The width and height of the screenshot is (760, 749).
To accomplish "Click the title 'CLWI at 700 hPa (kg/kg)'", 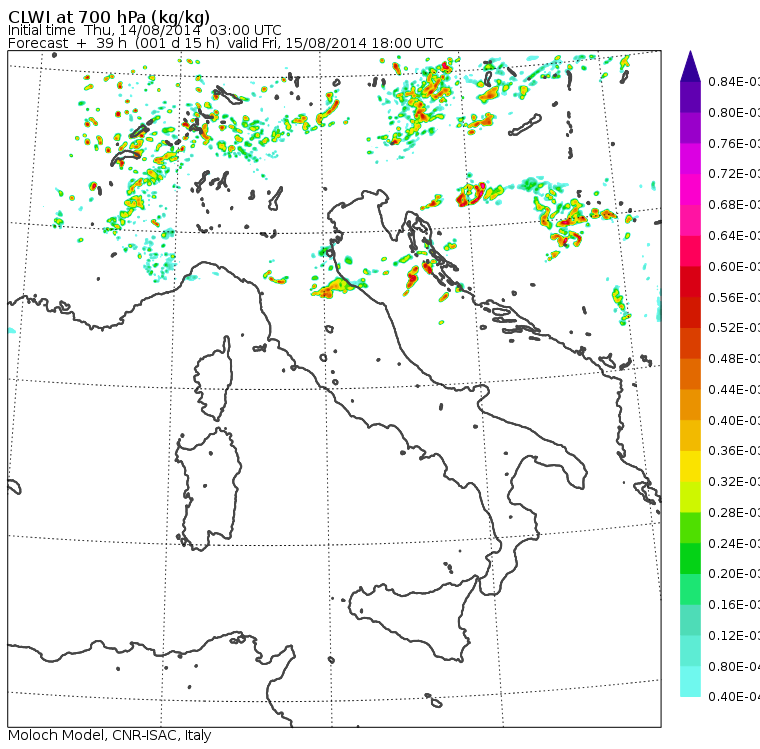I will [x=109, y=17].
